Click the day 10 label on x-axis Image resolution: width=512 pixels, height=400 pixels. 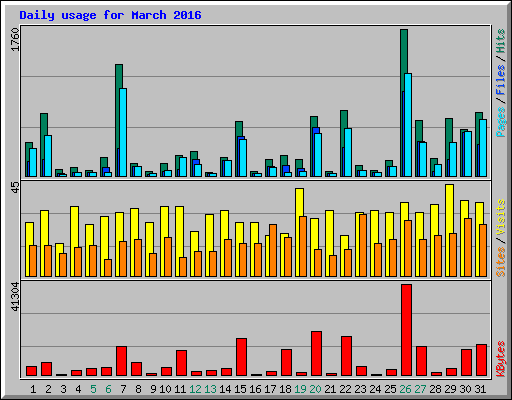(x=165, y=389)
